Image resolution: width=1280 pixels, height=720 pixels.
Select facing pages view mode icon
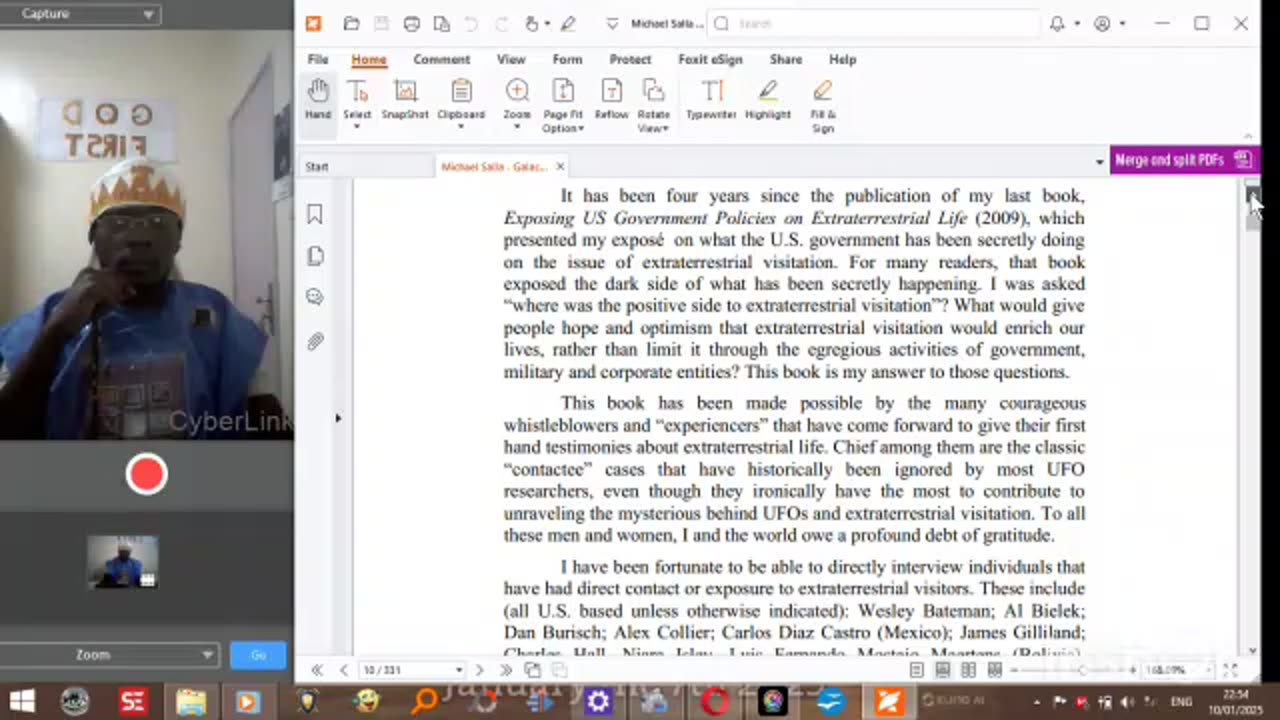(x=968, y=670)
